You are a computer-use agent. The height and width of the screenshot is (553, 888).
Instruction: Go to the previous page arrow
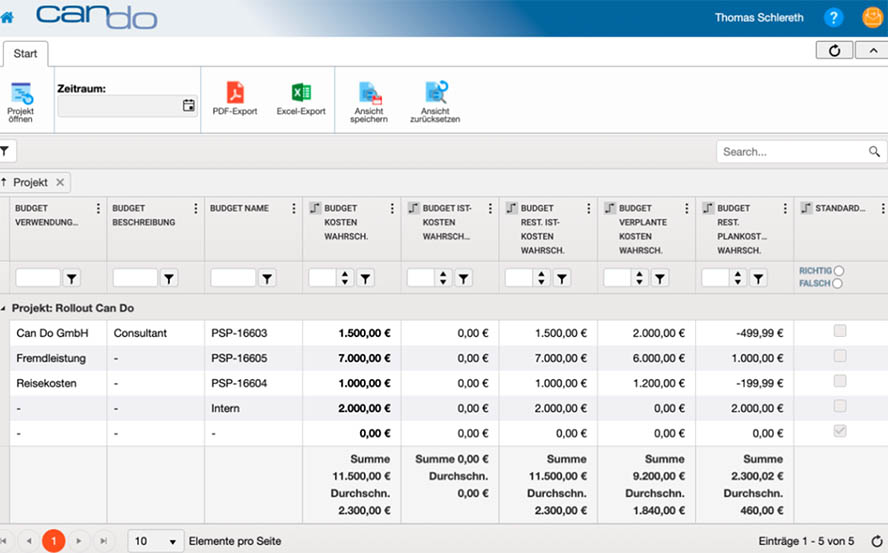[29, 541]
